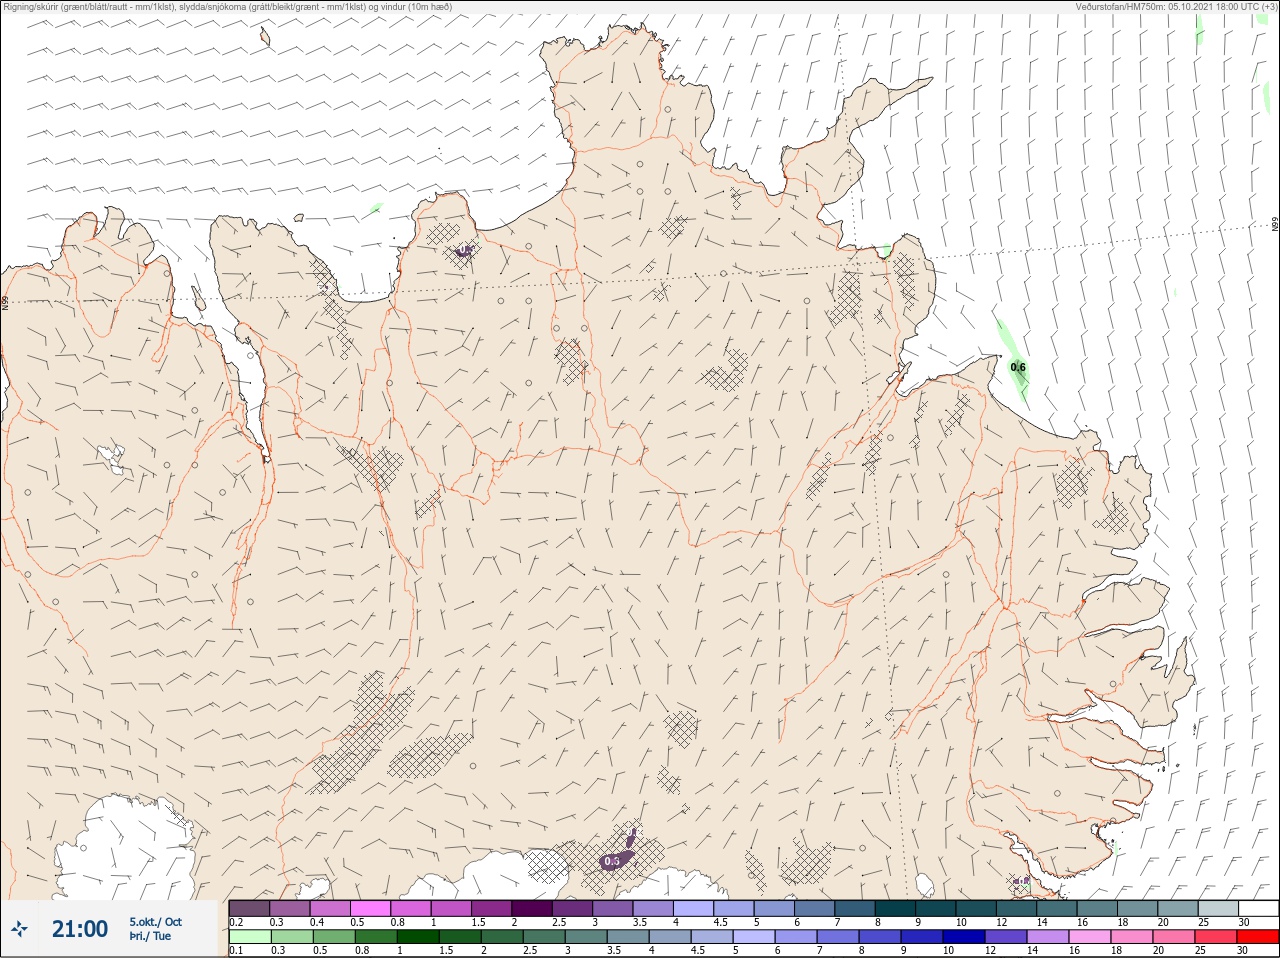The image size is (1280, 958).
Task: Select the pink 18 swatch in the lower legend row
Action: (1132, 937)
